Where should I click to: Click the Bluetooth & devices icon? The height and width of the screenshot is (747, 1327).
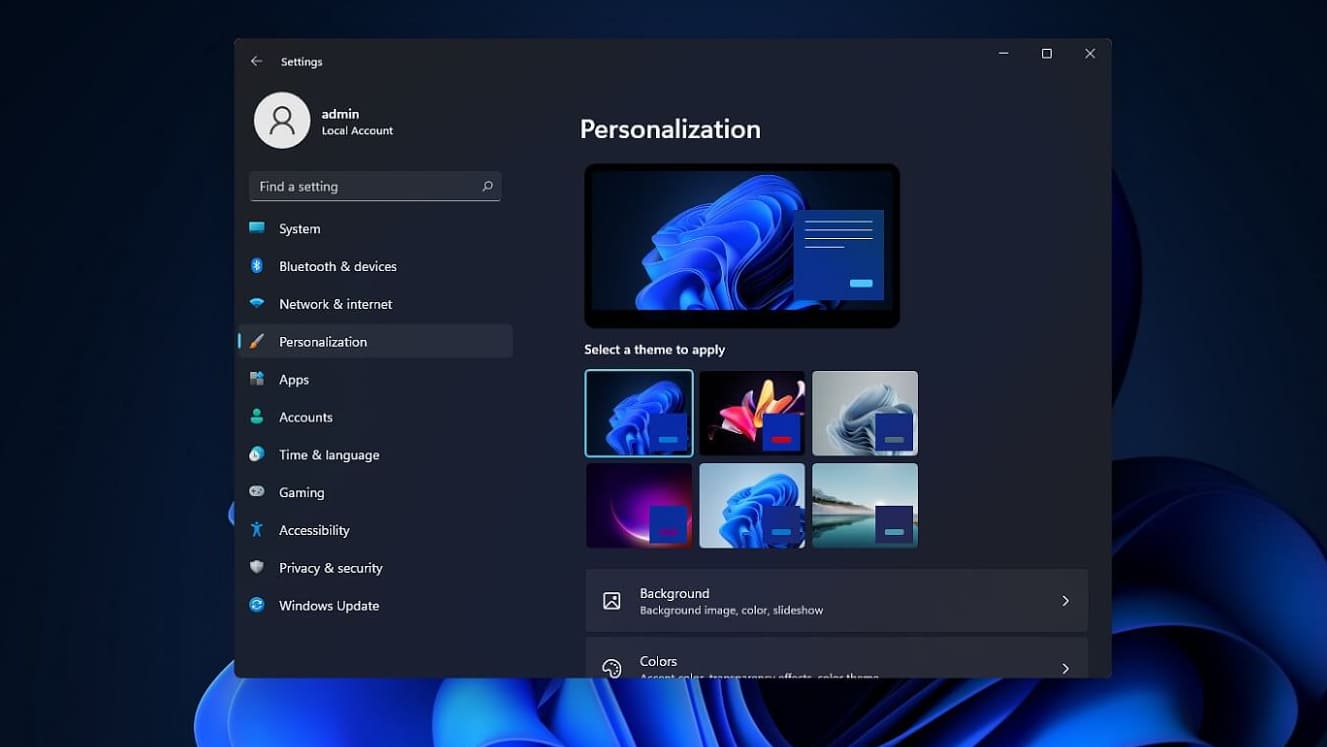click(257, 266)
